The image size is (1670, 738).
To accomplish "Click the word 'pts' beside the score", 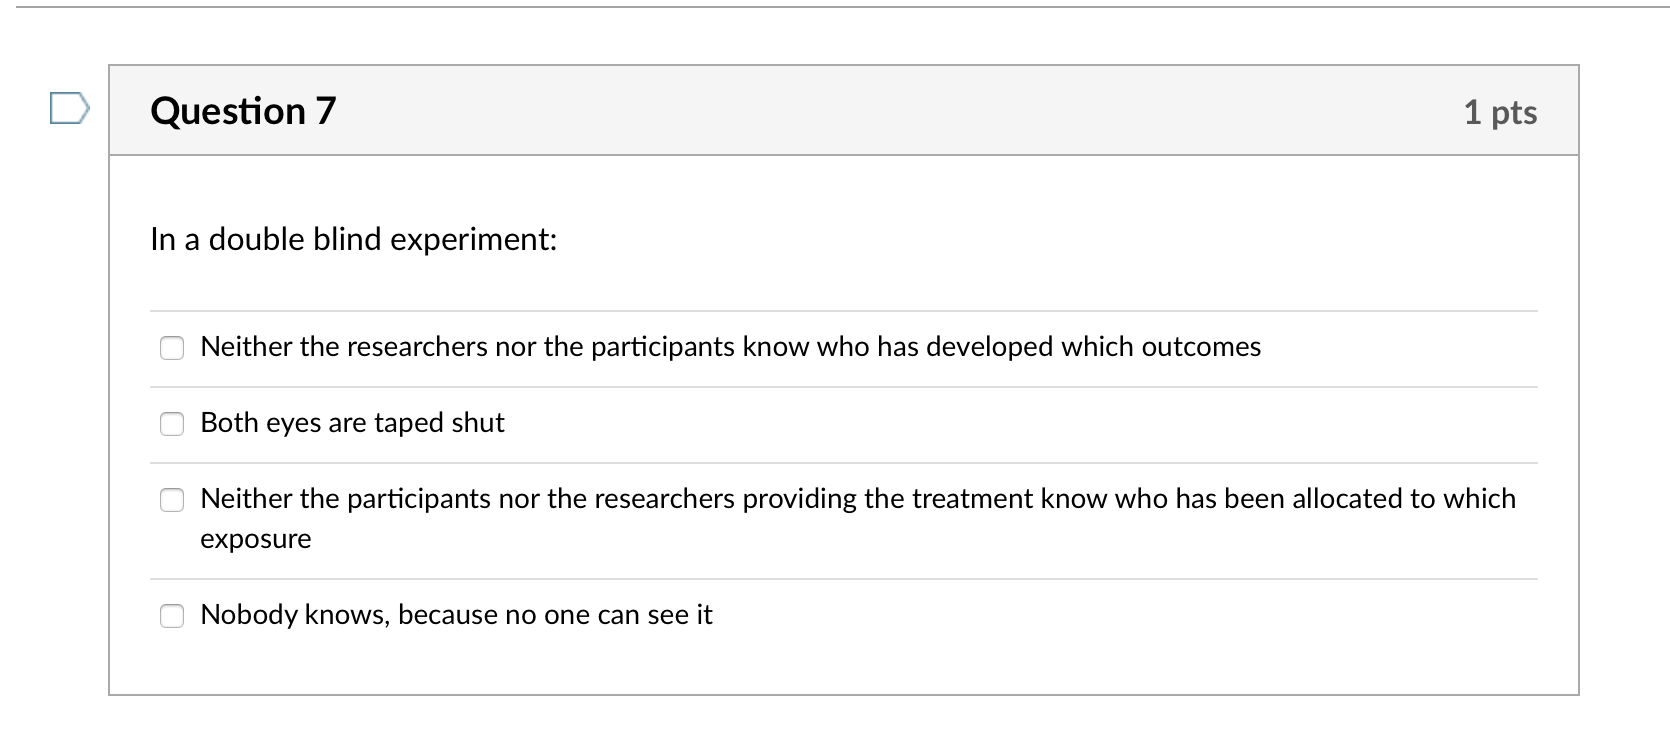I will pyautogui.click(x=1514, y=113).
